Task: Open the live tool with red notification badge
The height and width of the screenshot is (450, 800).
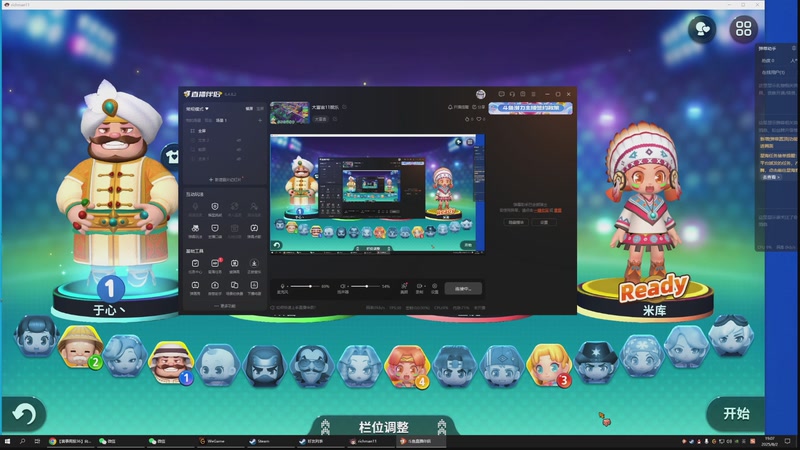Action: coord(215,266)
